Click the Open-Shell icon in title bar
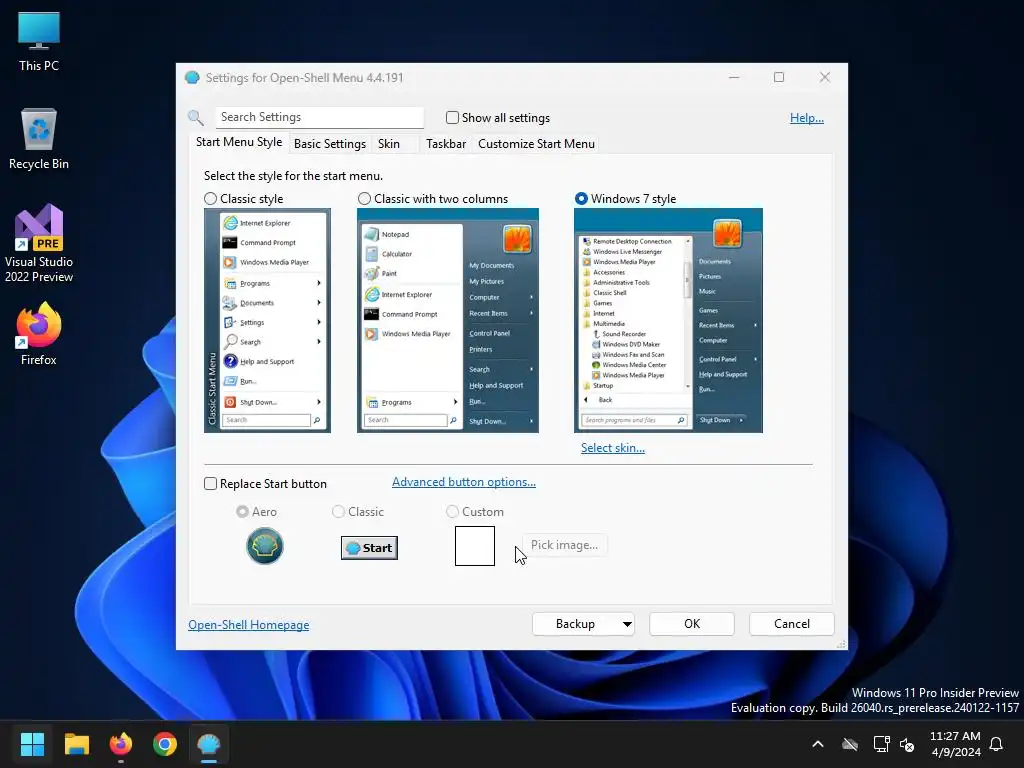The height and width of the screenshot is (768, 1024). pos(192,77)
